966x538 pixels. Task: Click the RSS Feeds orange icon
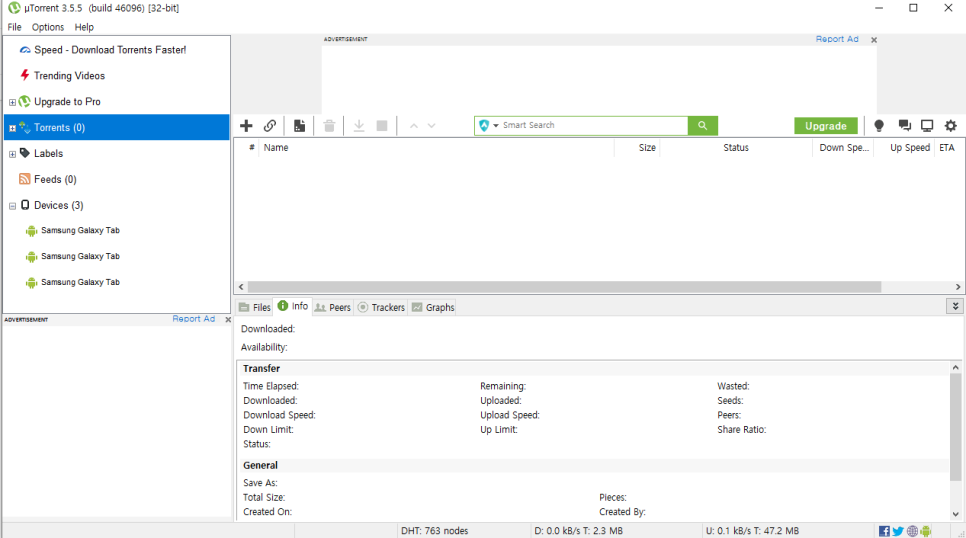[x=25, y=179]
